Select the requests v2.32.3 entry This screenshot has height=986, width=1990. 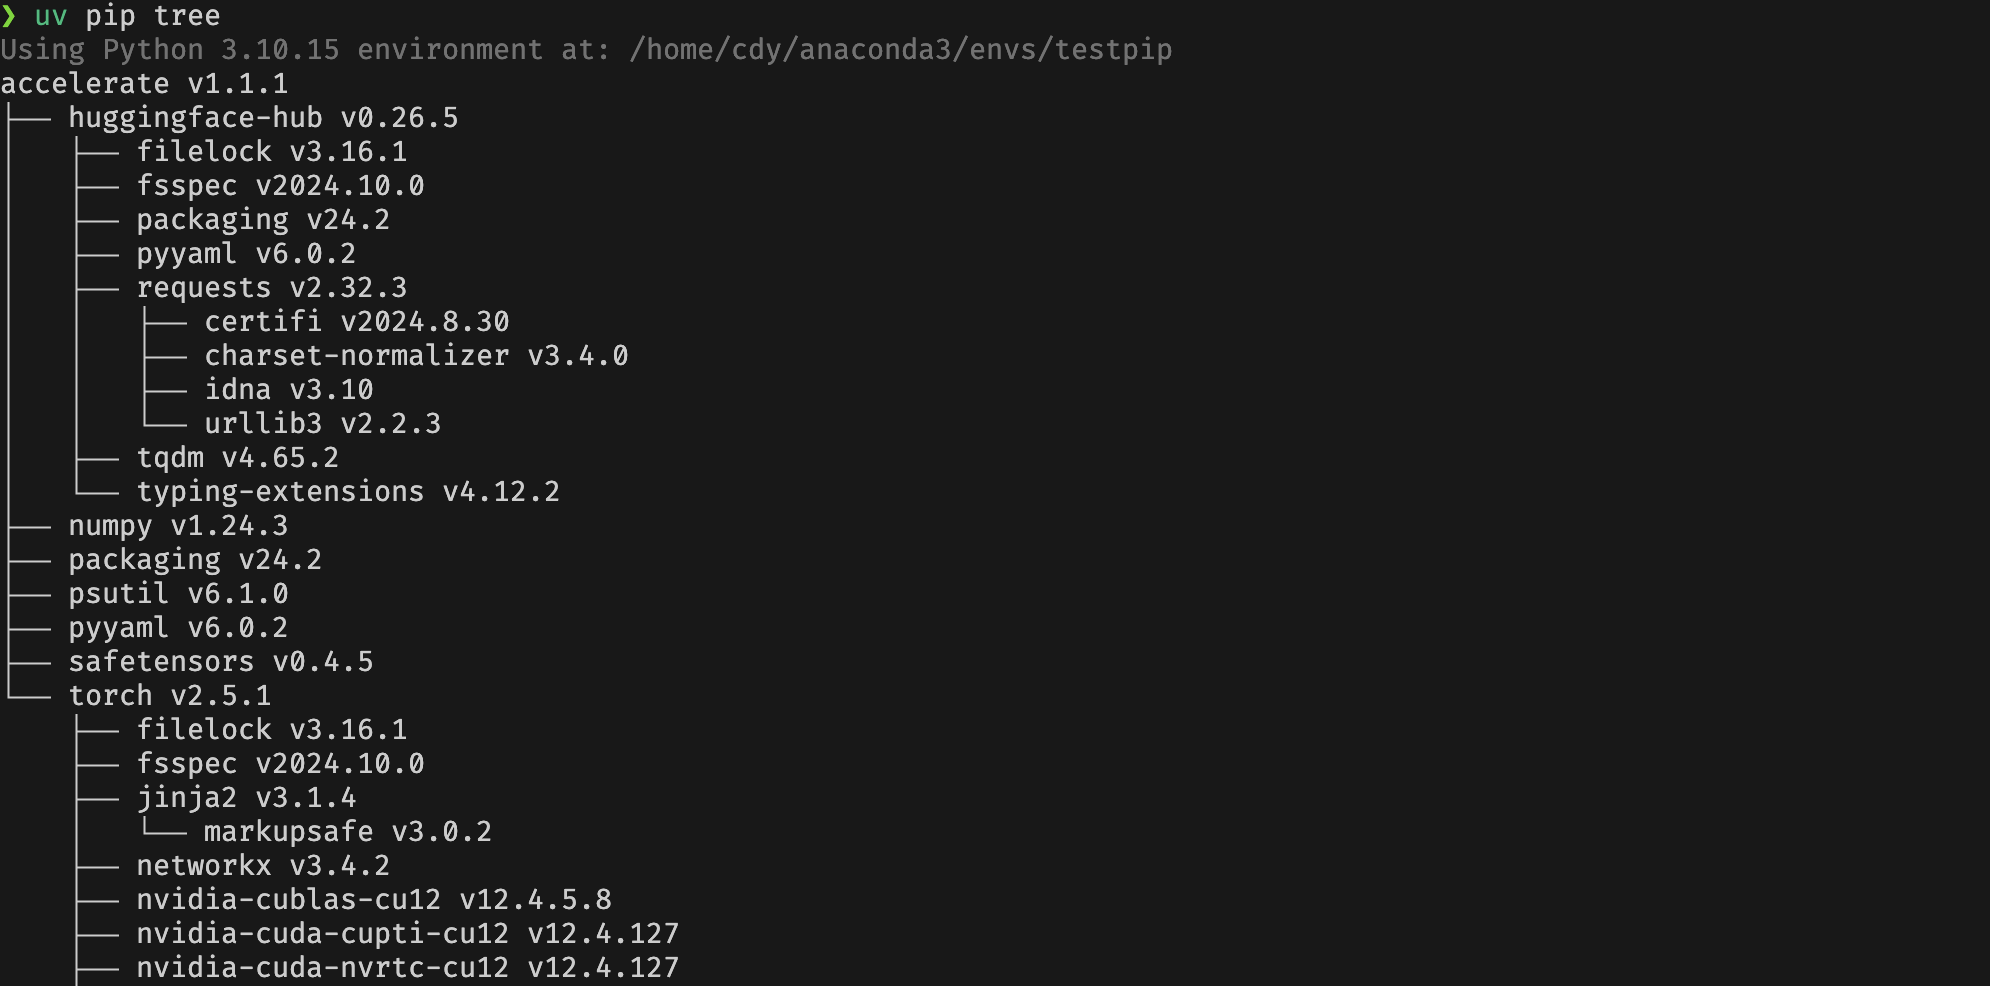point(272,288)
